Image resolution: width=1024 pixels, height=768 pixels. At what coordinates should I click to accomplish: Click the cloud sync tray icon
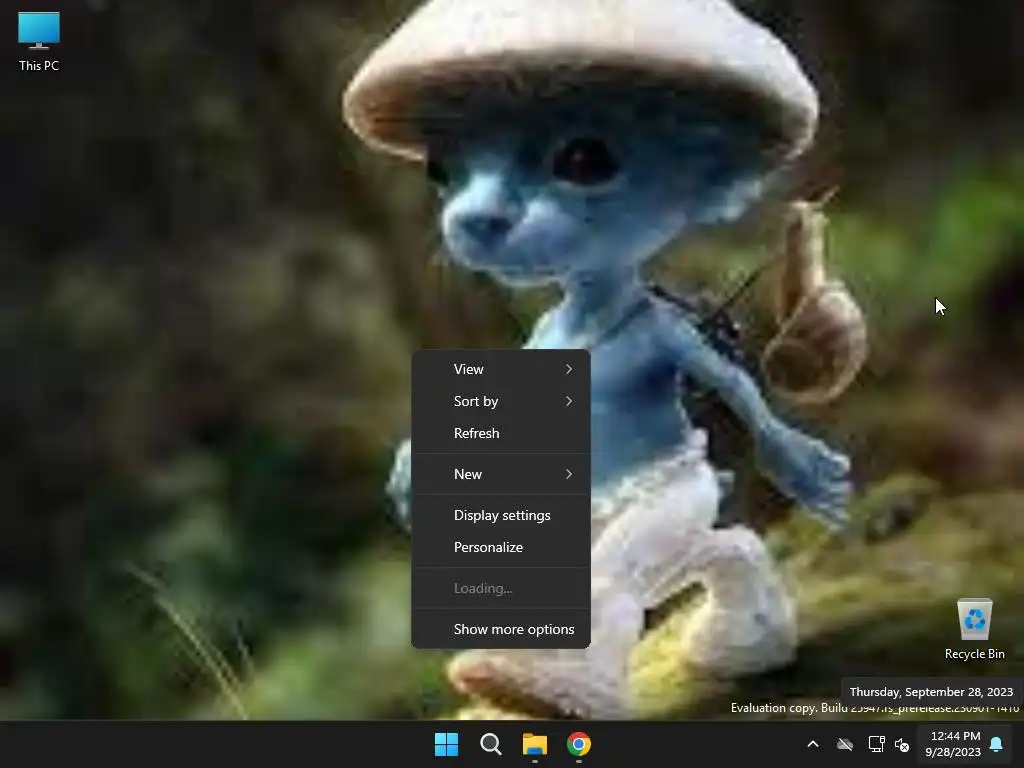[x=845, y=744]
